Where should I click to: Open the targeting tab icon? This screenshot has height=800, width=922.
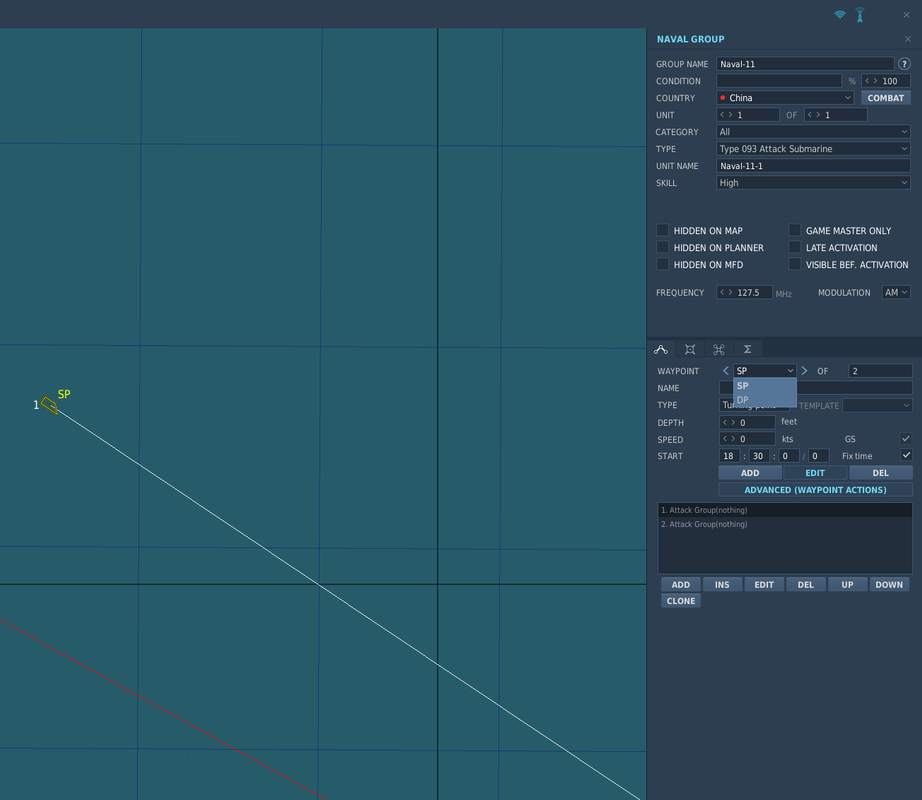[690, 349]
